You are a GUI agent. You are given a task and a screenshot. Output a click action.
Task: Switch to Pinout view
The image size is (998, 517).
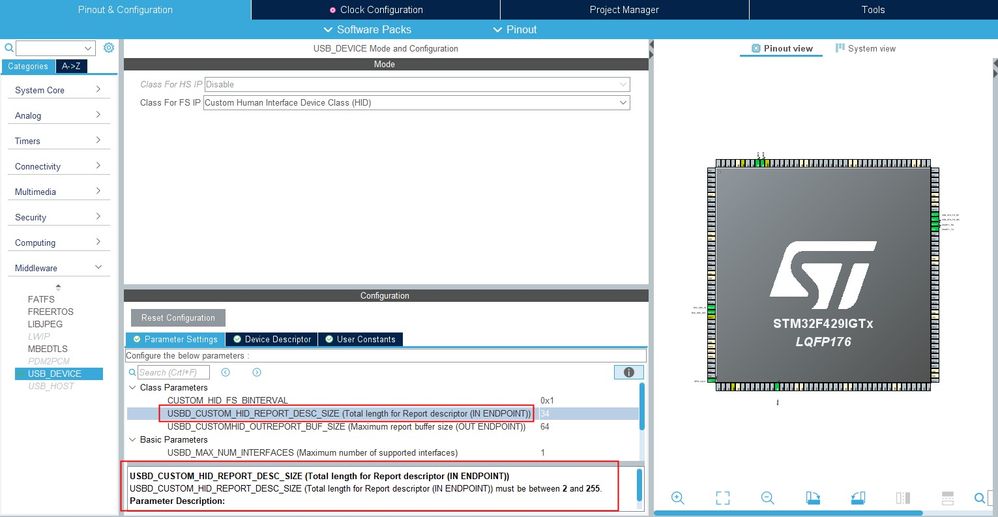tap(782, 48)
